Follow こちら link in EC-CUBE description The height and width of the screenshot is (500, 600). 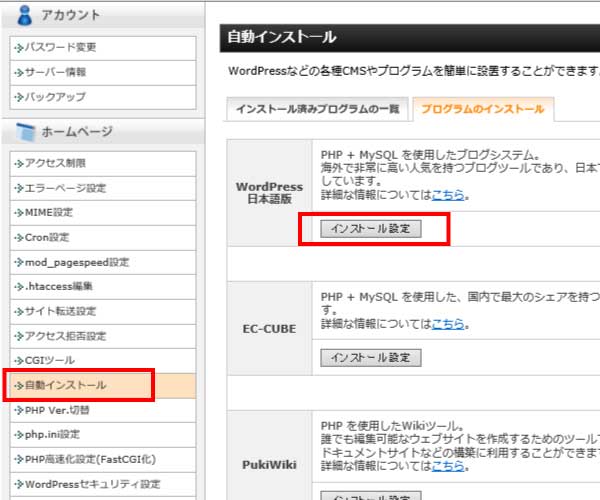tap(448, 324)
